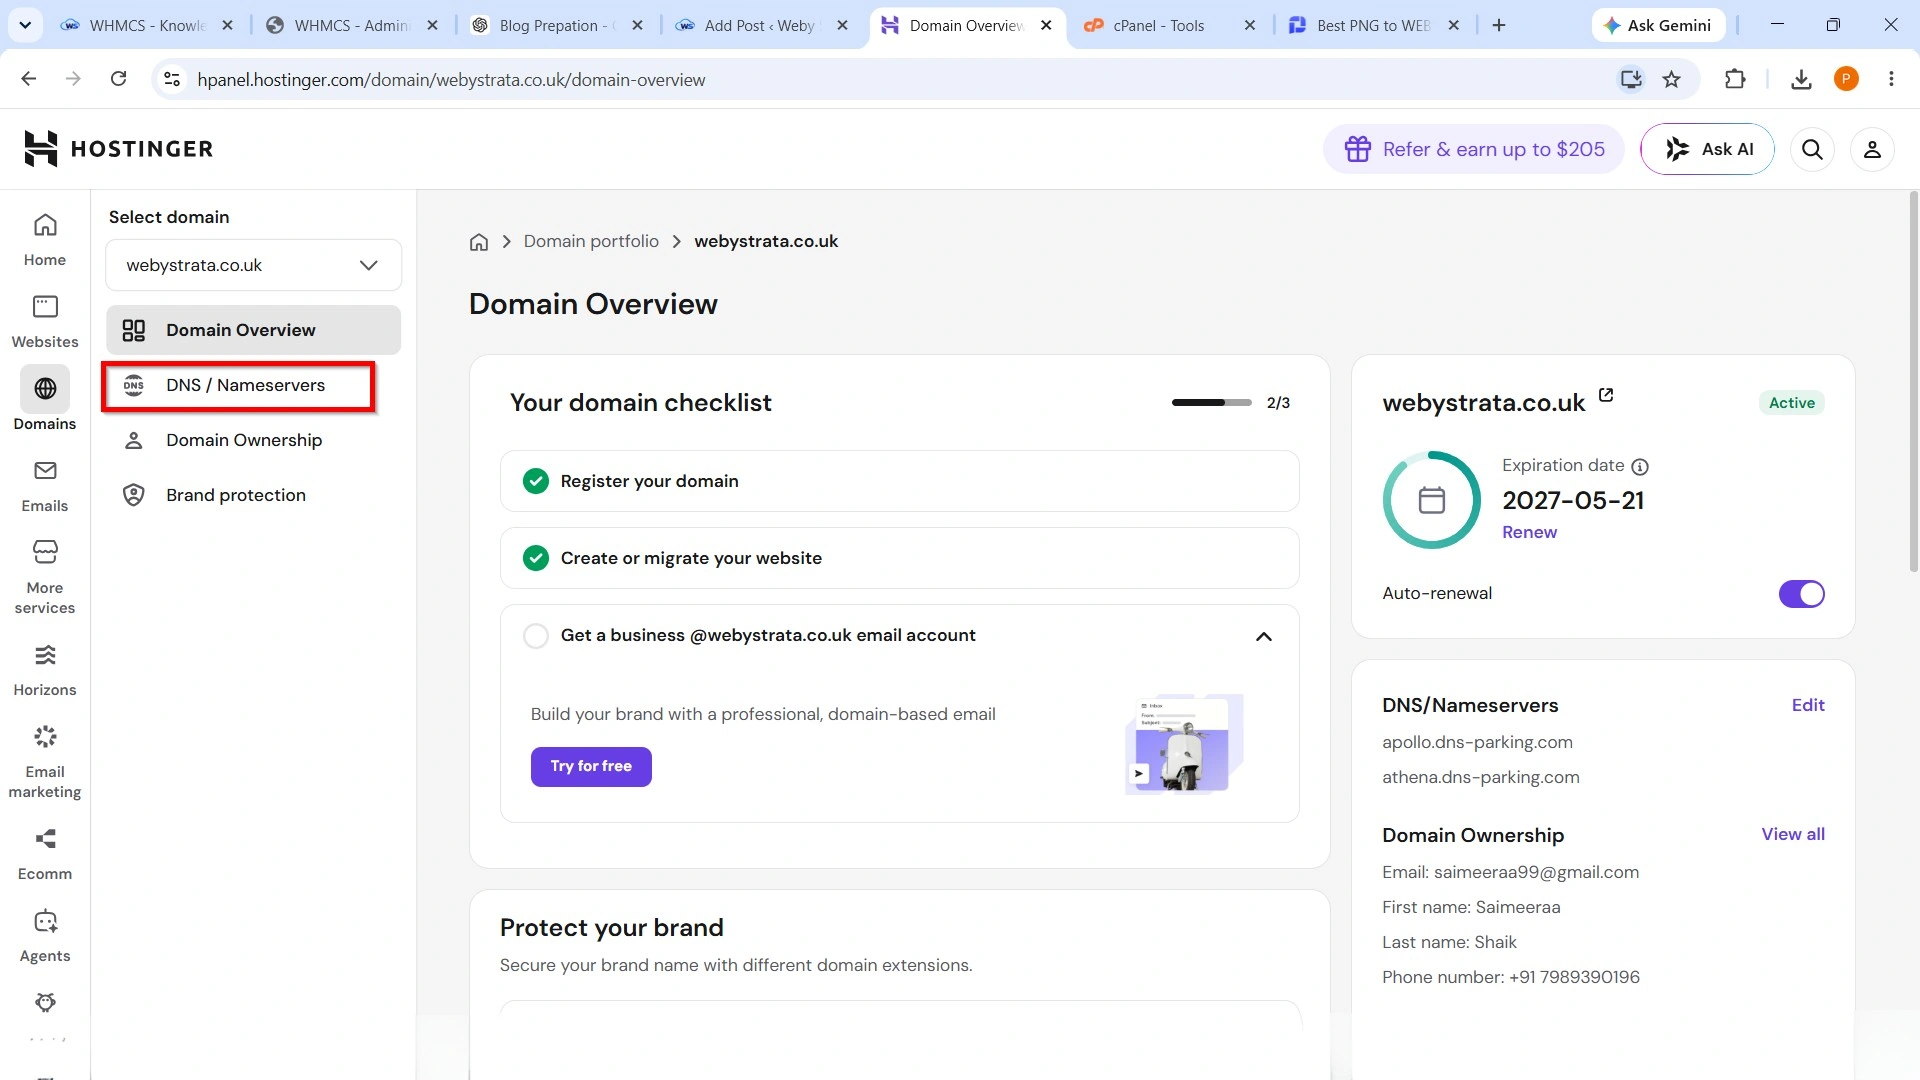The width and height of the screenshot is (1920, 1080).
Task: Open the Select domain dropdown
Action: [253, 265]
